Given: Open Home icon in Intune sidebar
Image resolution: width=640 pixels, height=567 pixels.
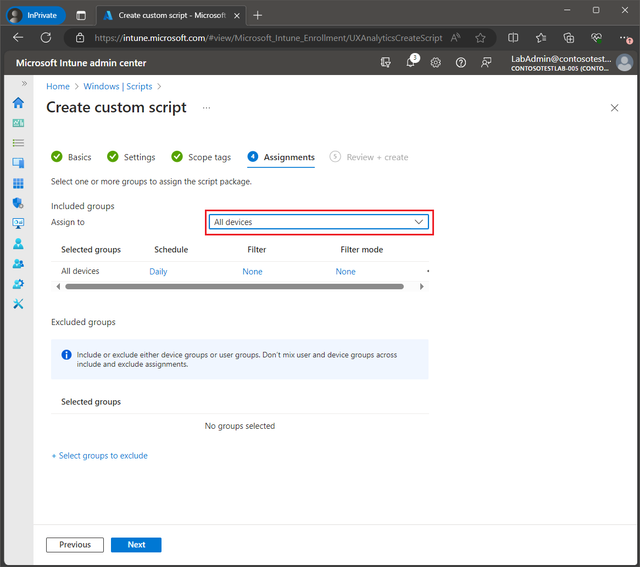Looking at the screenshot, I should click(18, 102).
